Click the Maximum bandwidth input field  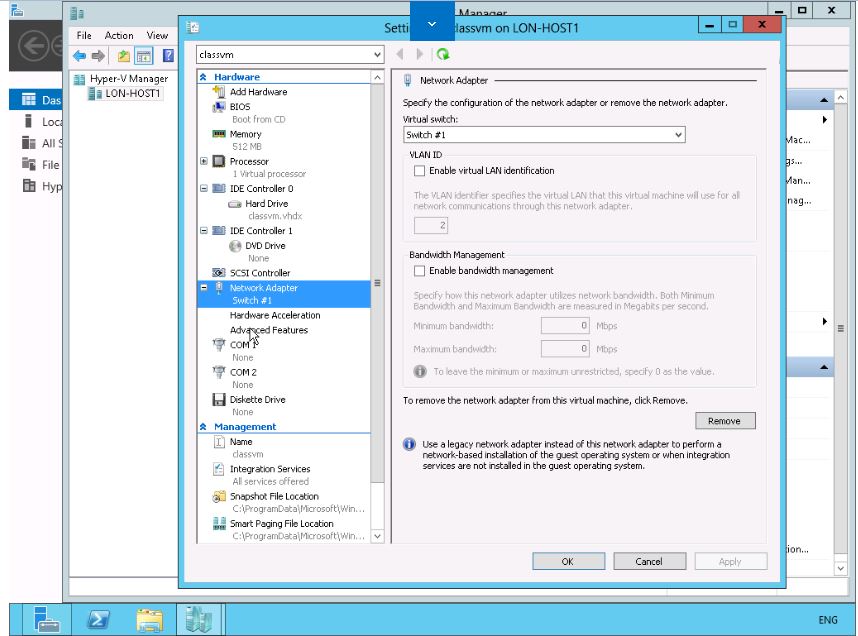565,349
